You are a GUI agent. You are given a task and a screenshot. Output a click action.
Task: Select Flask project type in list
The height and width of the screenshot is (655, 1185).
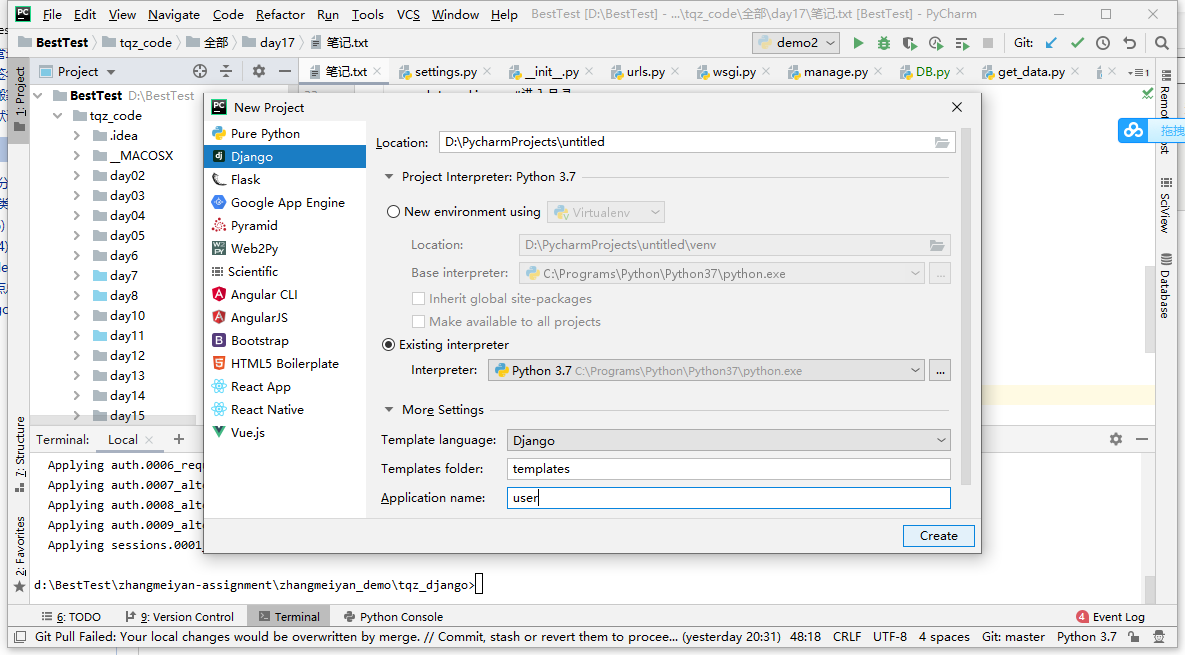[x=245, y=180]
